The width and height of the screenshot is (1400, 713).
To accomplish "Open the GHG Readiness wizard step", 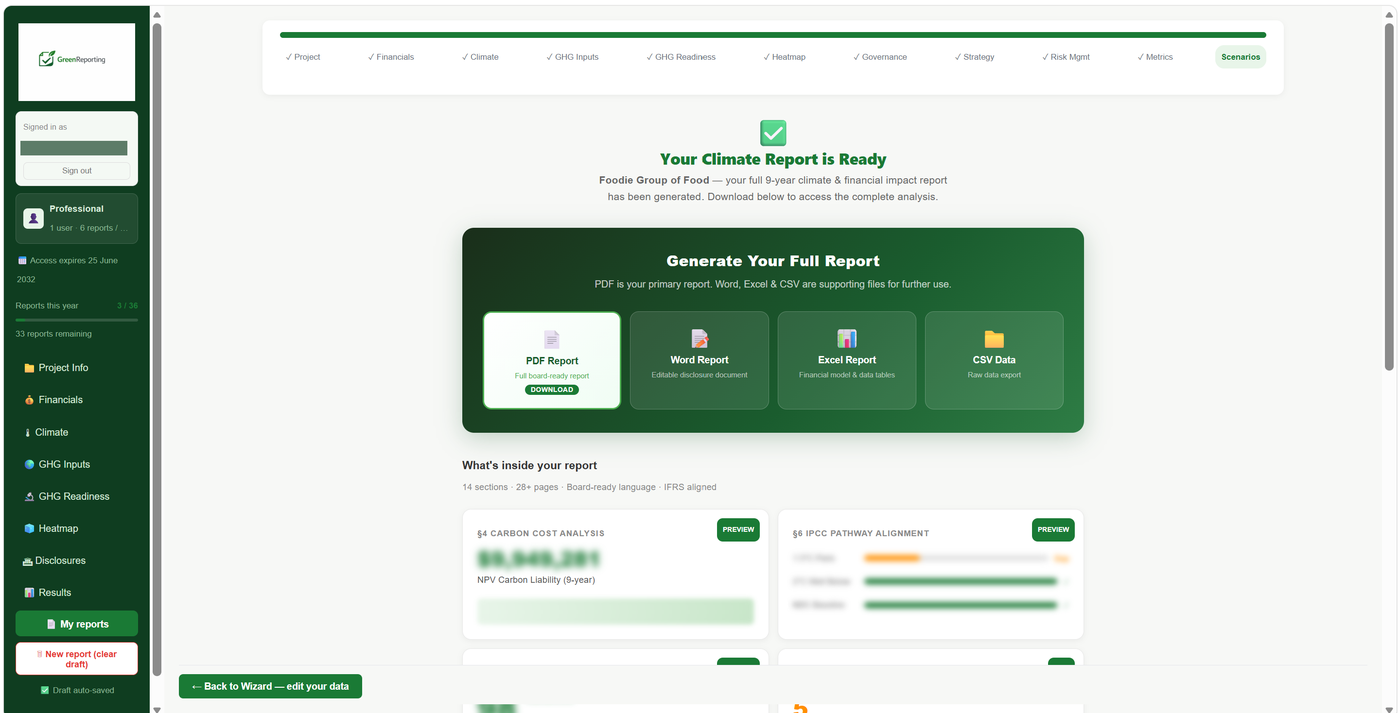I will click(681, 57).
